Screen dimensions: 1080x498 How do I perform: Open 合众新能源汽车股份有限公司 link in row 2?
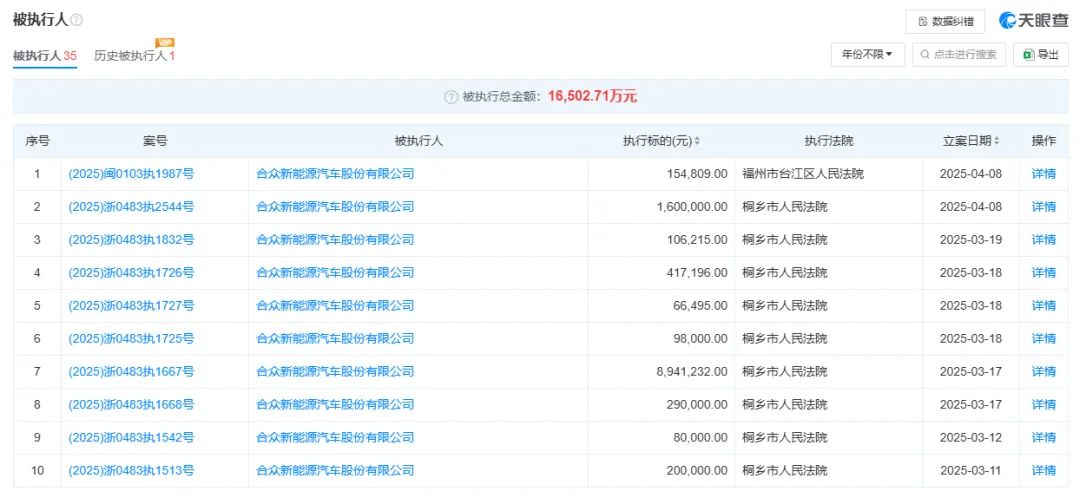tap(335, 207)
